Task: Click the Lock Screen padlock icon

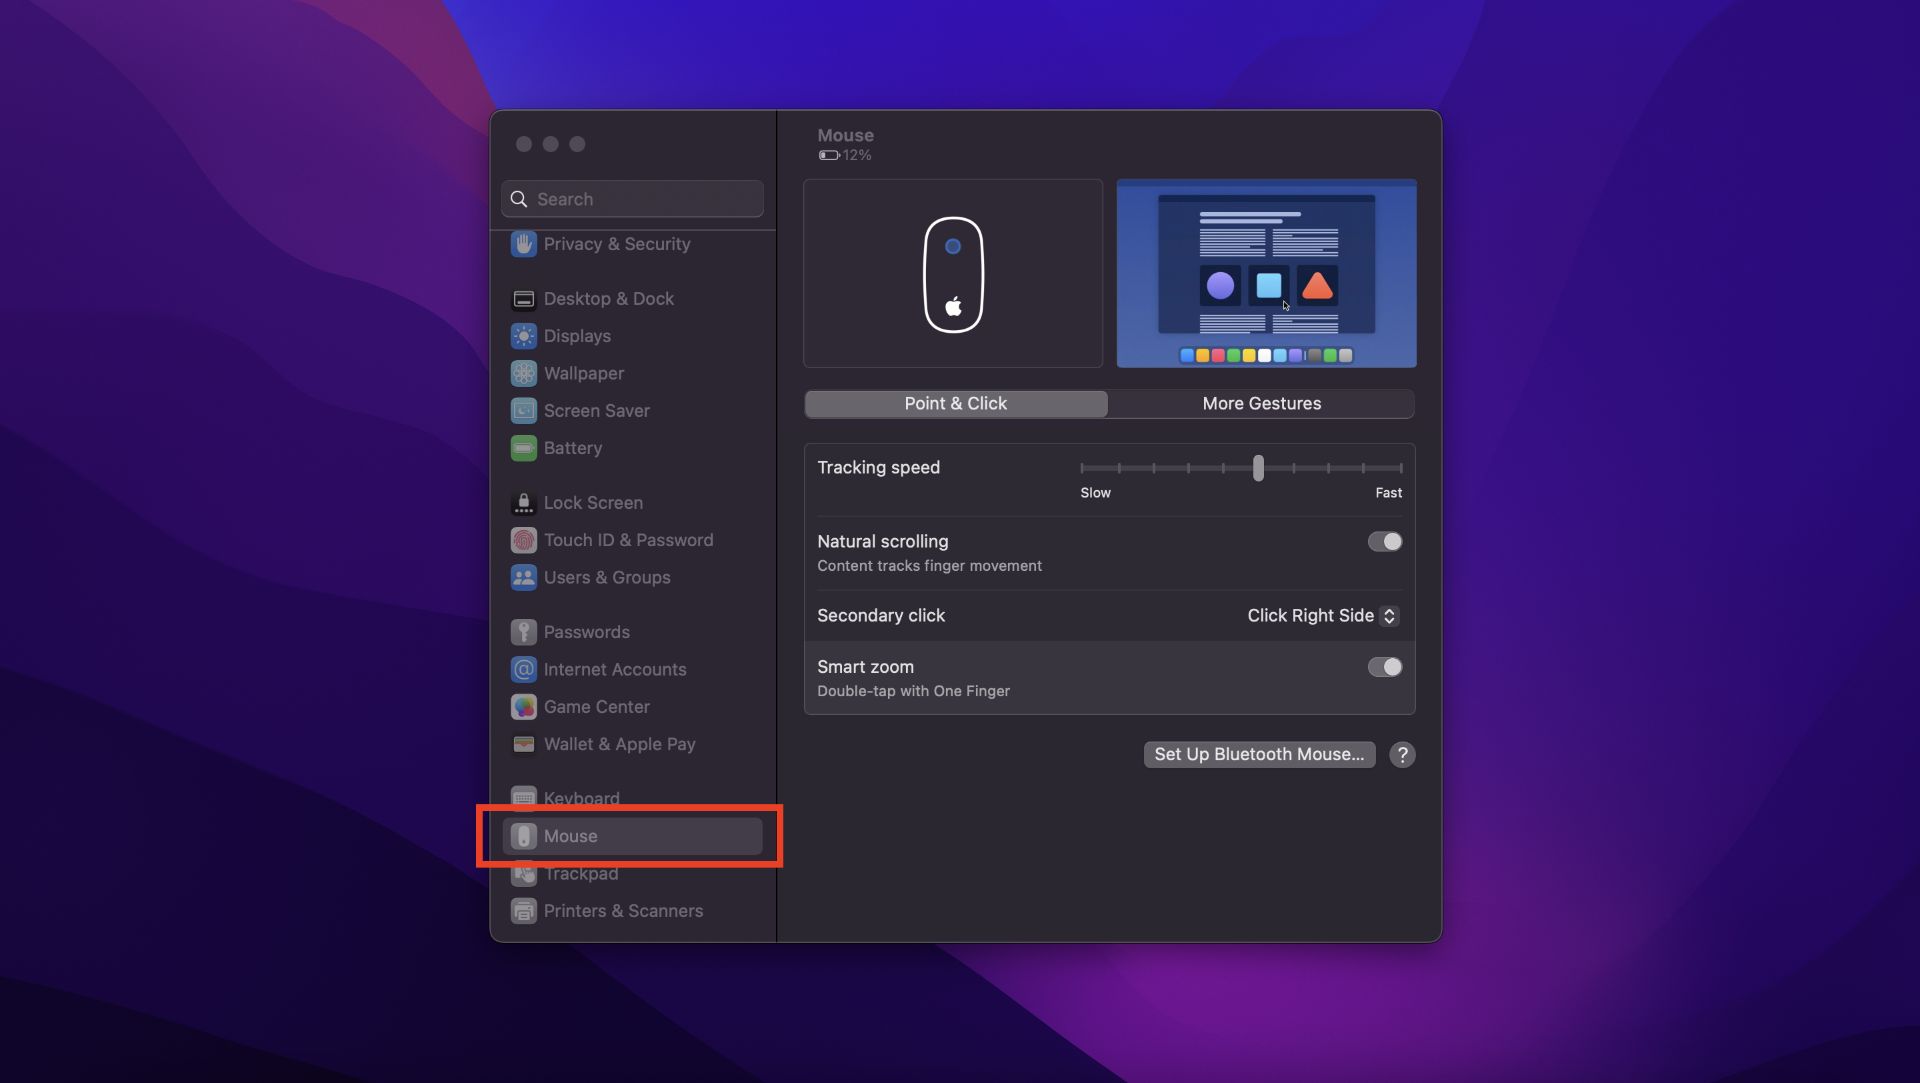Action: (523, 503)
